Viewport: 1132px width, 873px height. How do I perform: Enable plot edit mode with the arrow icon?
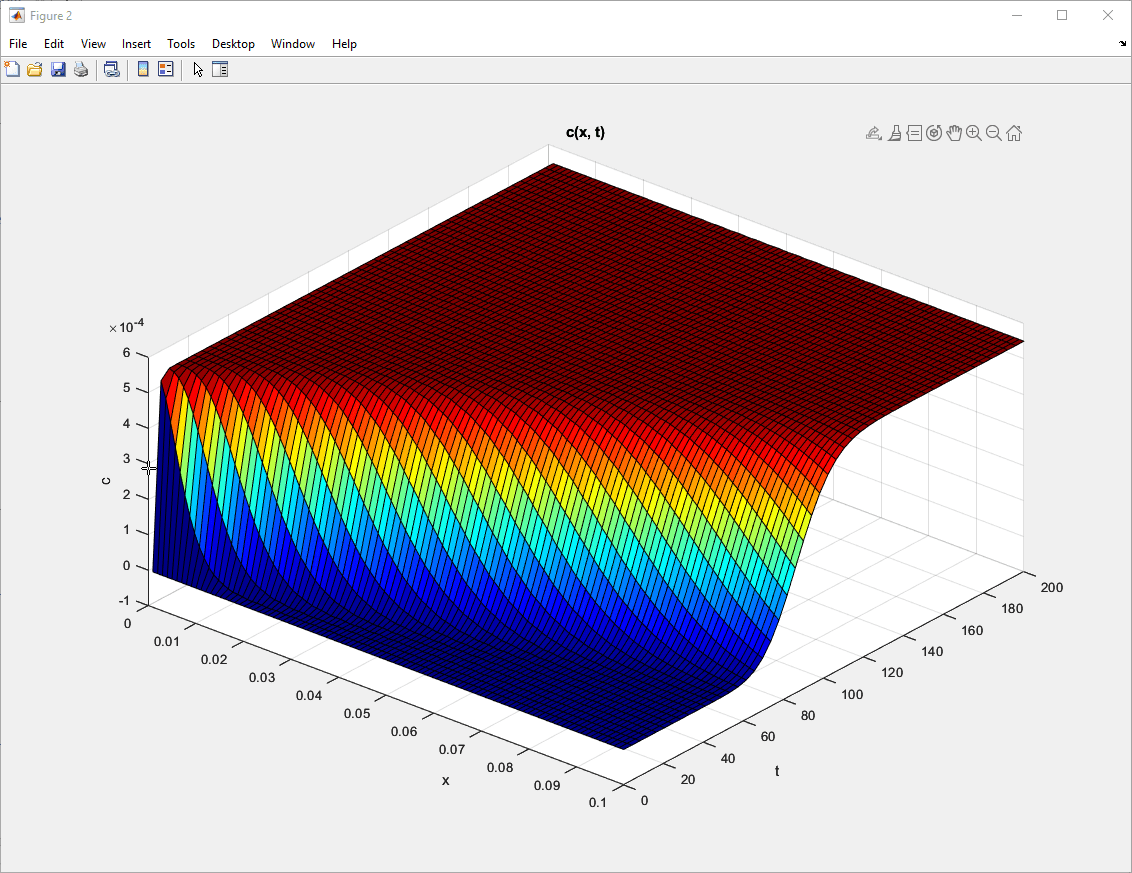click(197, 69)
